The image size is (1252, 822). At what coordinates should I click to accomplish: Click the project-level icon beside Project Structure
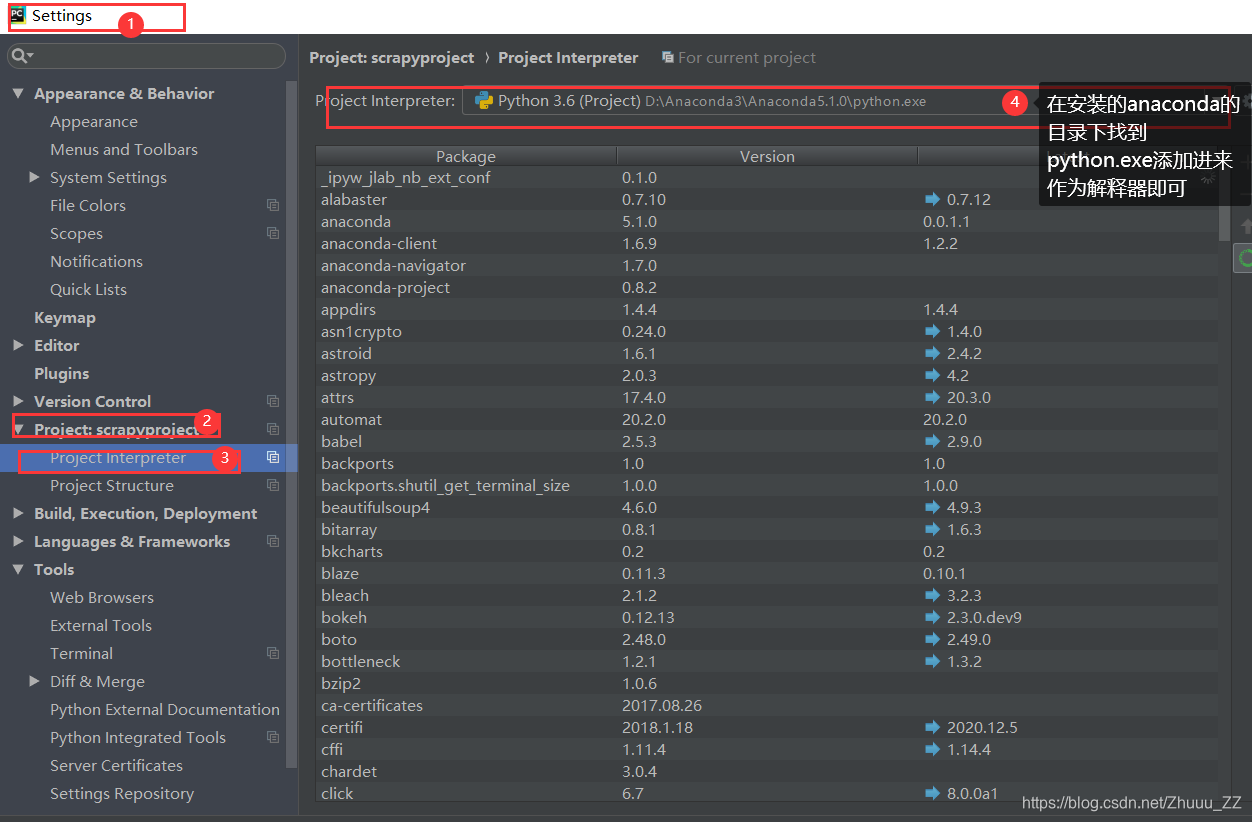273,485
